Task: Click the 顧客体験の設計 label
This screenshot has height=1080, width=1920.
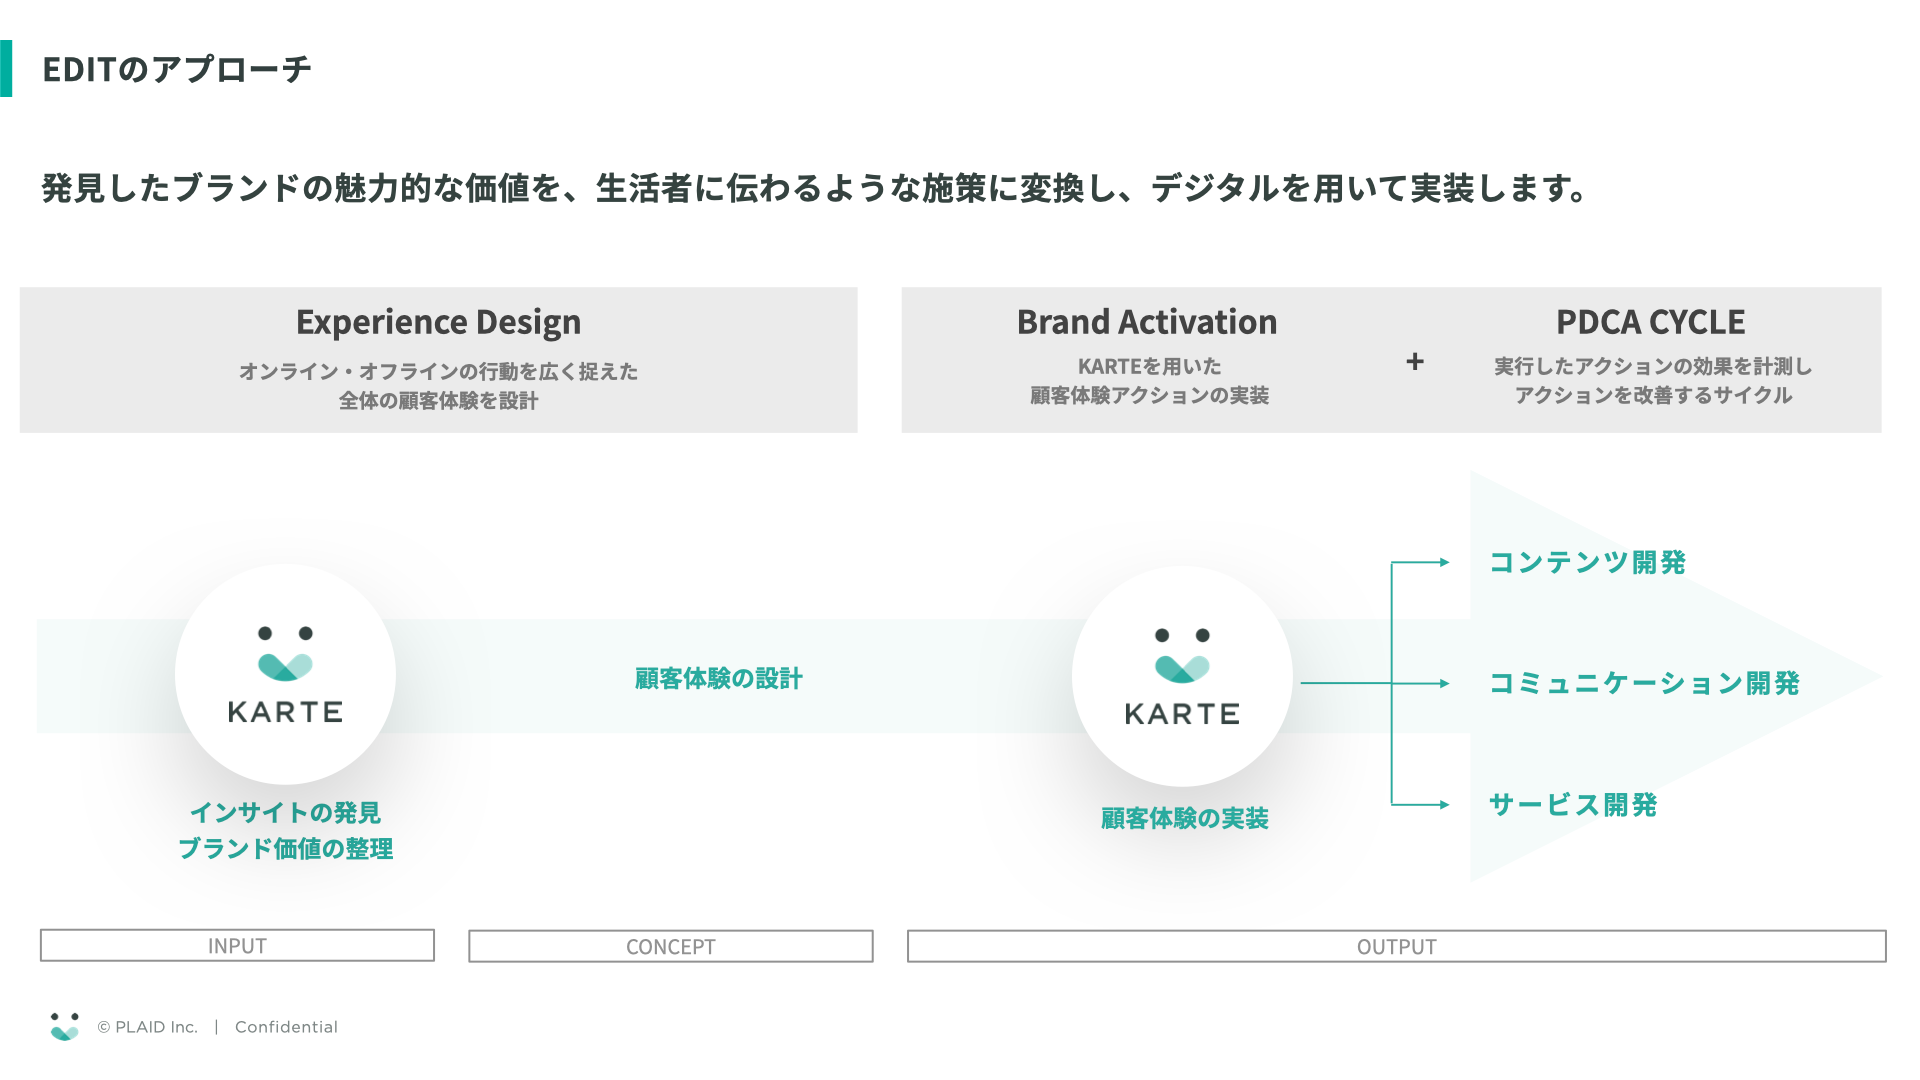Action: click(718, 679)
